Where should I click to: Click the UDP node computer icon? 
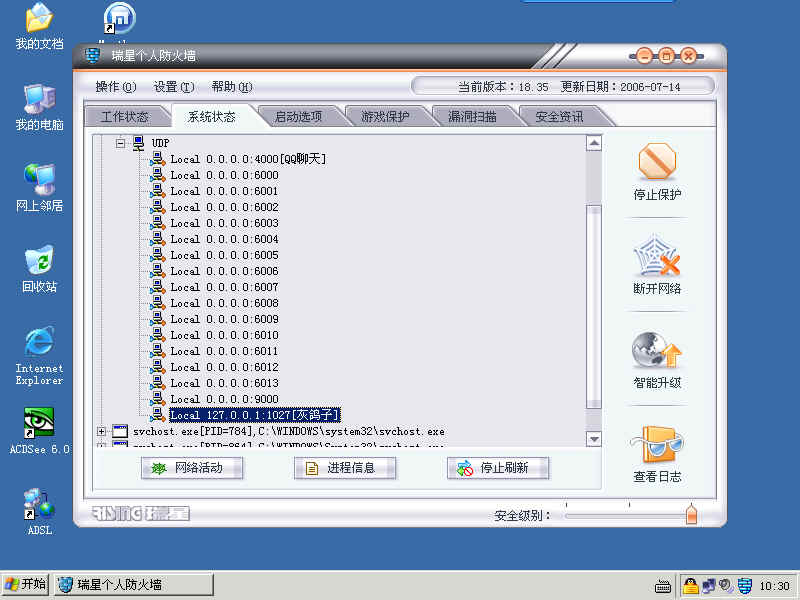tap(138, 143)
